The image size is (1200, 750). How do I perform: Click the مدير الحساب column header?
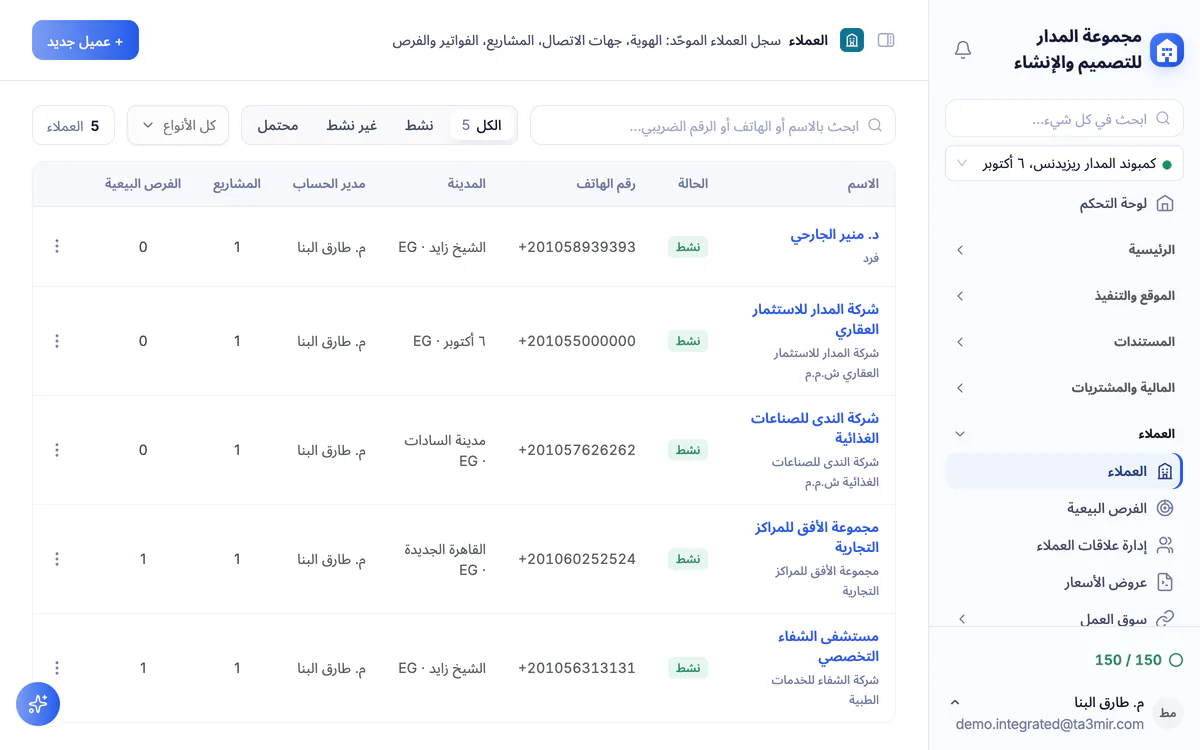[329, 184]
